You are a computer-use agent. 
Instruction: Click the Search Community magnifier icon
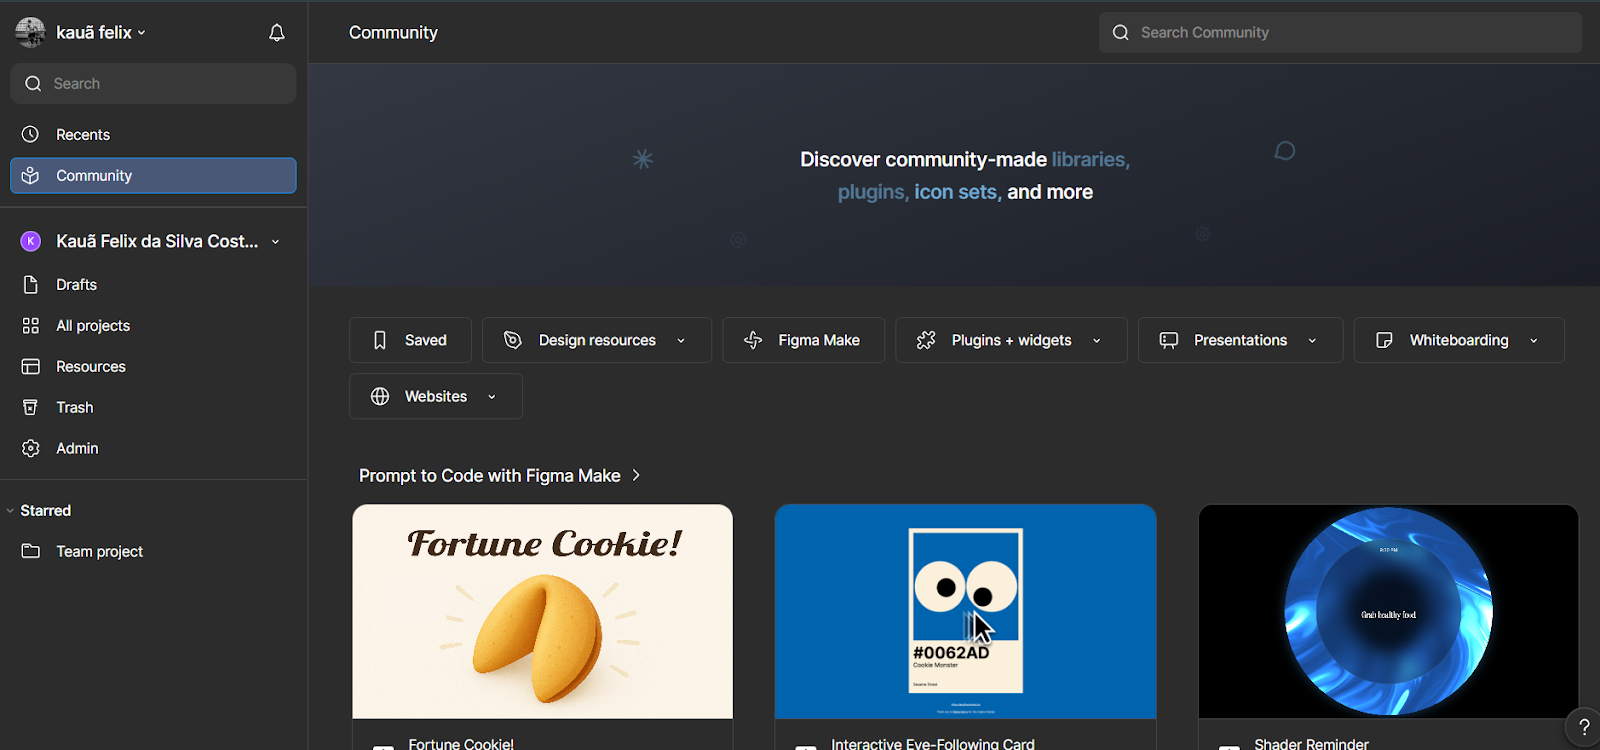(1121, 33)
